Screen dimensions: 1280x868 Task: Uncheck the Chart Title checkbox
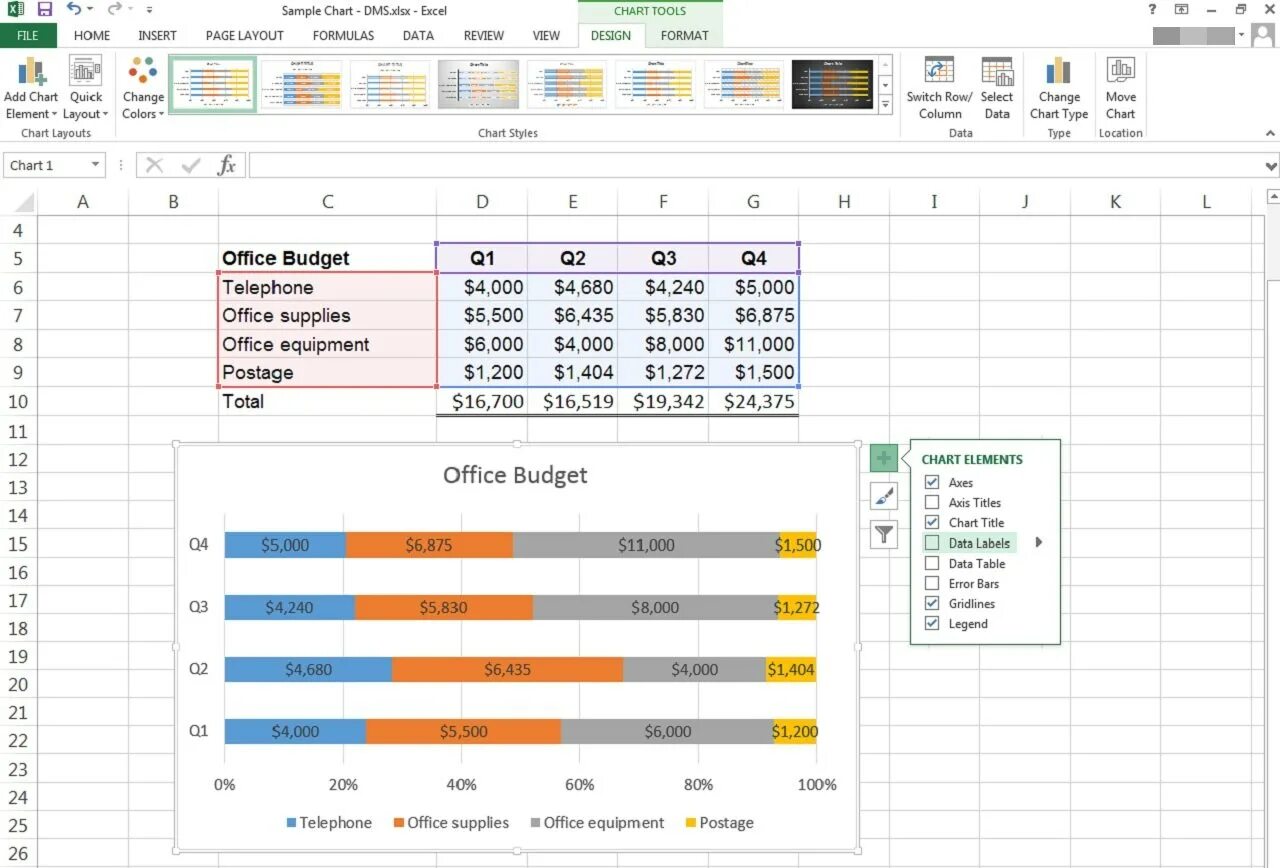932,522
